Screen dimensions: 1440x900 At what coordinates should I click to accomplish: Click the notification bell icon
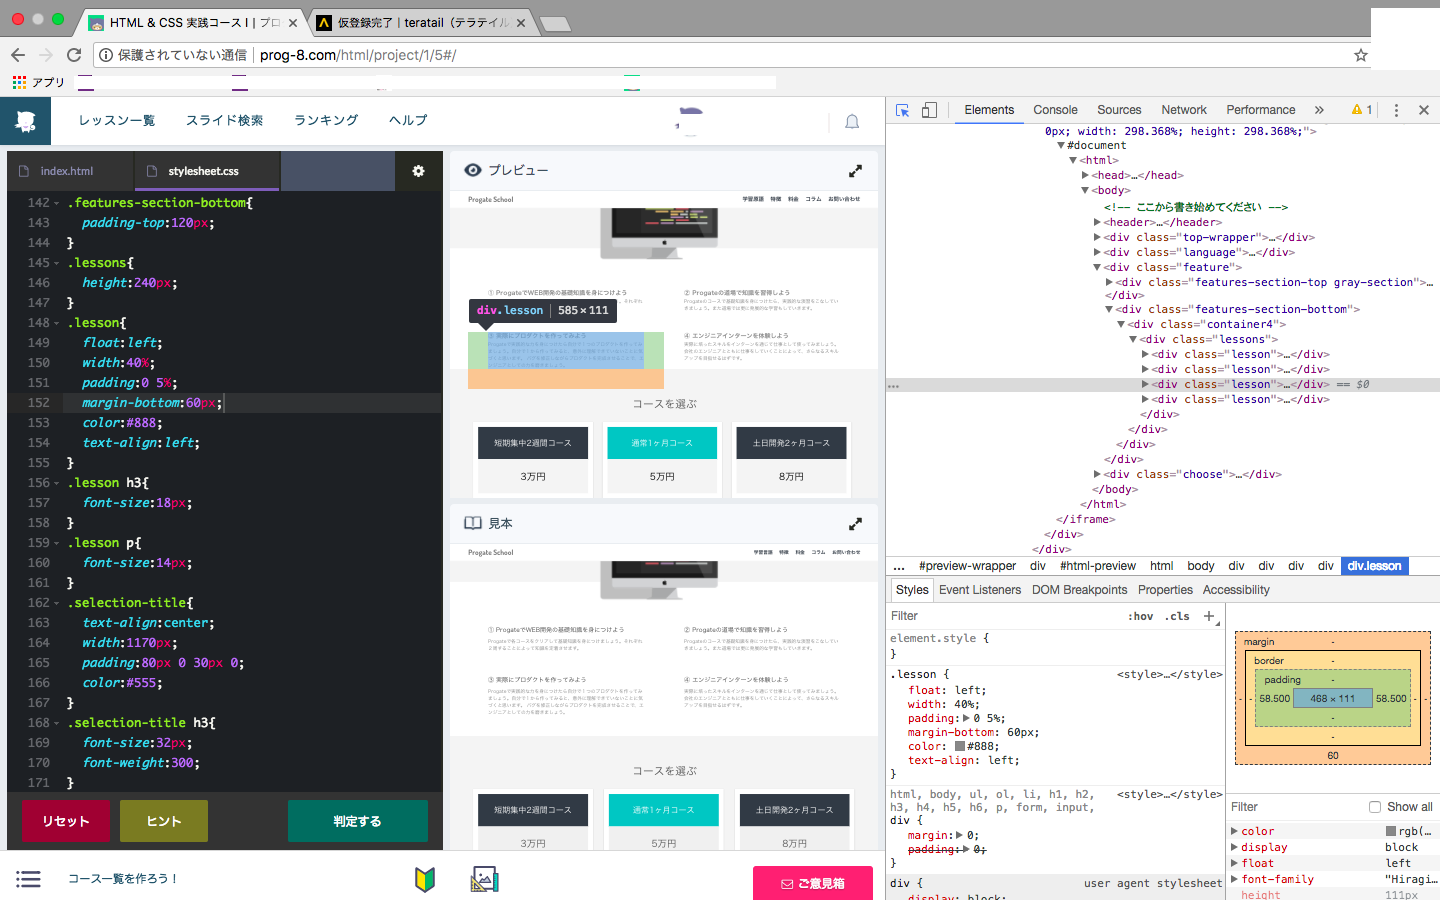pos(852,122)
